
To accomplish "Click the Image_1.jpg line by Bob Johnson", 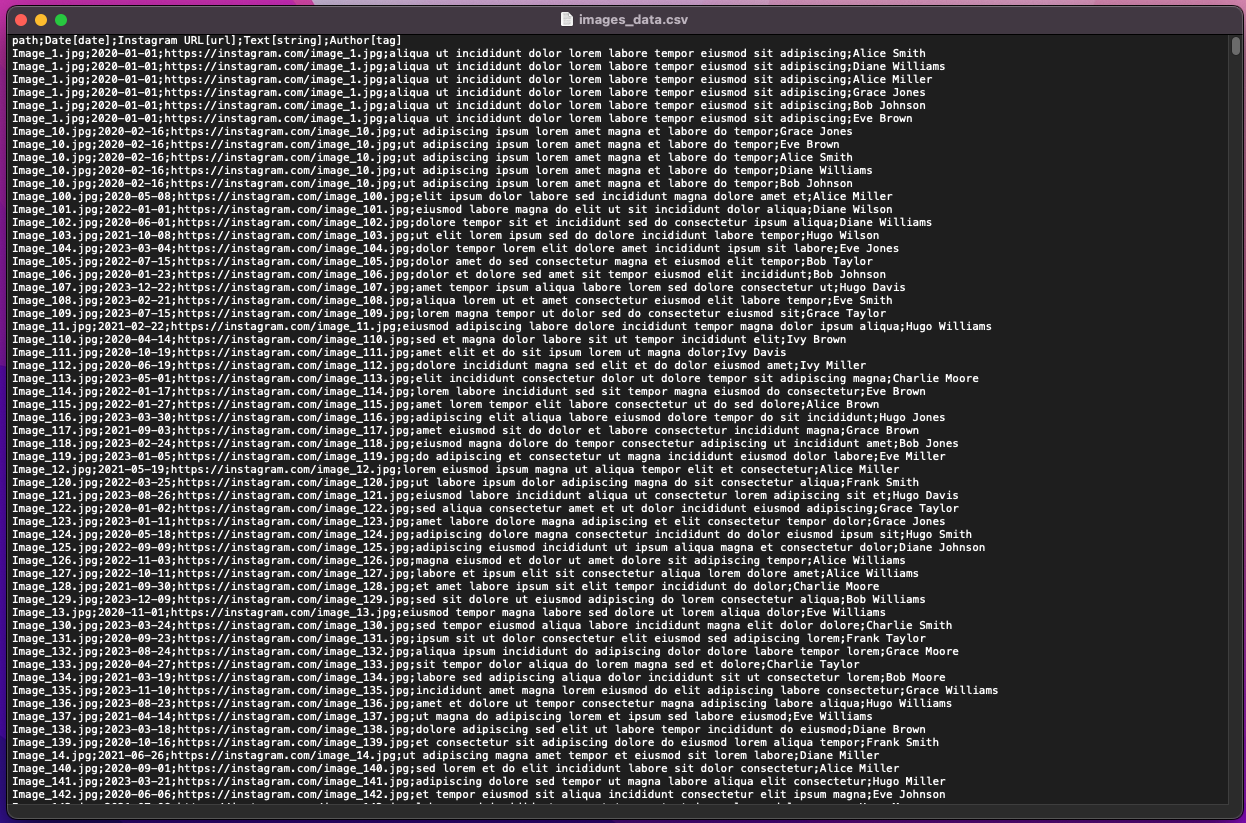I will (469, 105).
